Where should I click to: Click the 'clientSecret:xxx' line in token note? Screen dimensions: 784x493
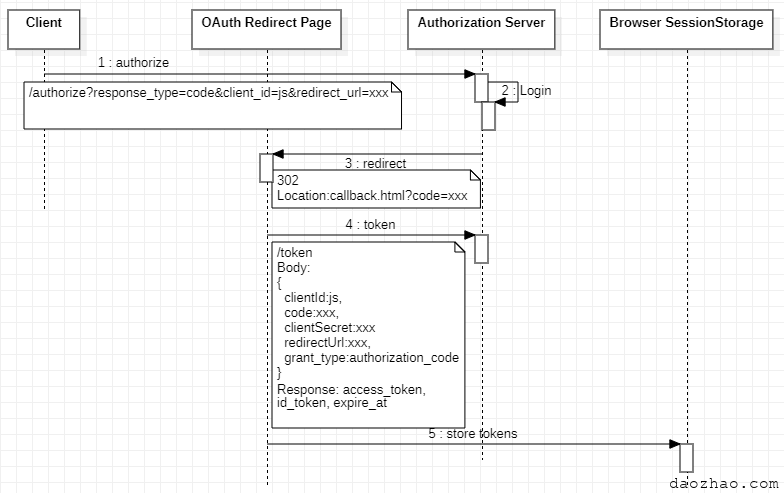pyautogui.click(x=330, y=328)
